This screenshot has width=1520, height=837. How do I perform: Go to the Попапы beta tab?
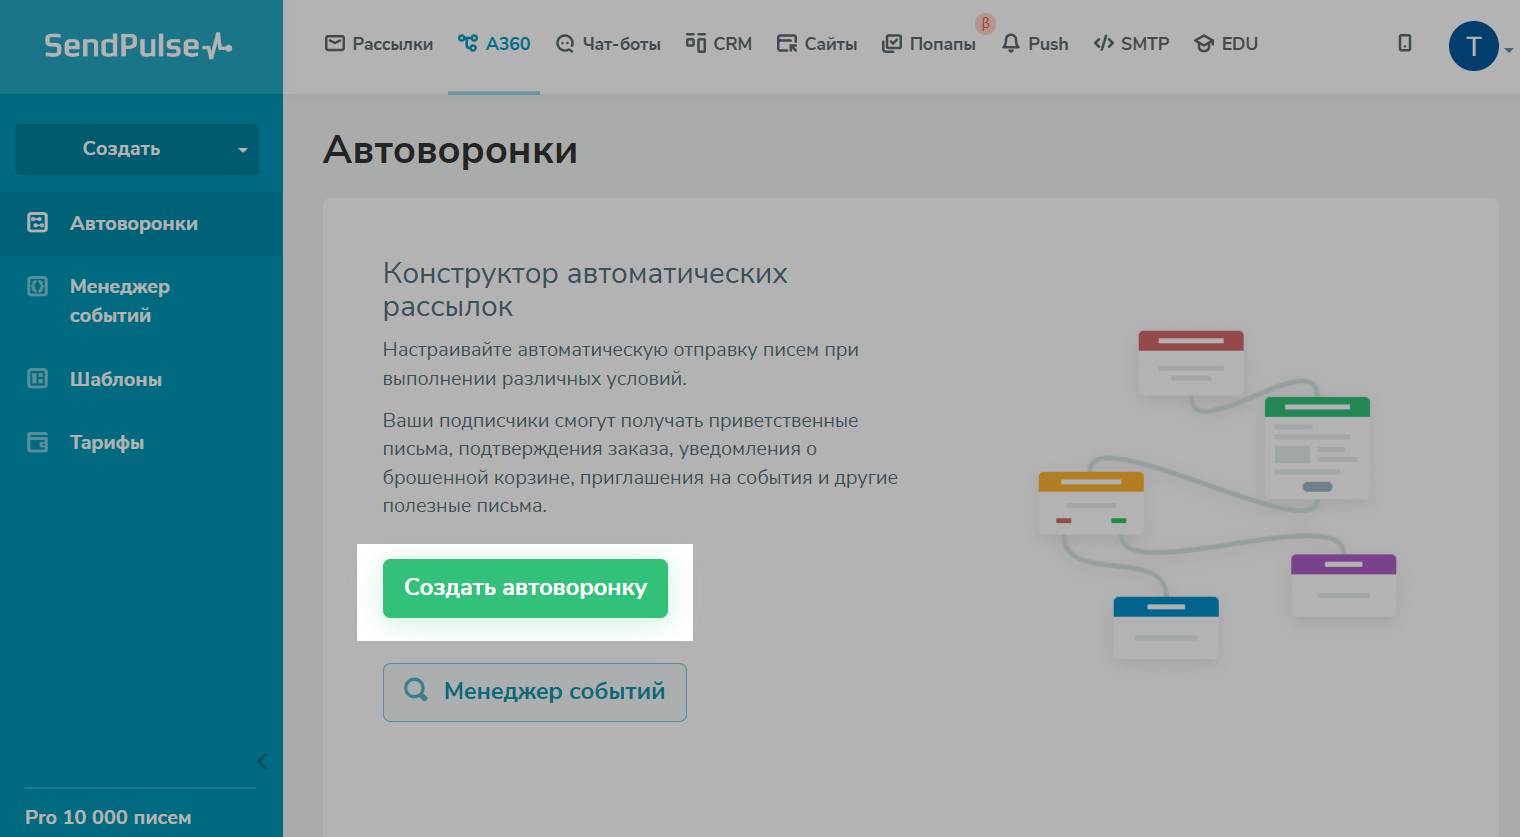tap(929, 44)
